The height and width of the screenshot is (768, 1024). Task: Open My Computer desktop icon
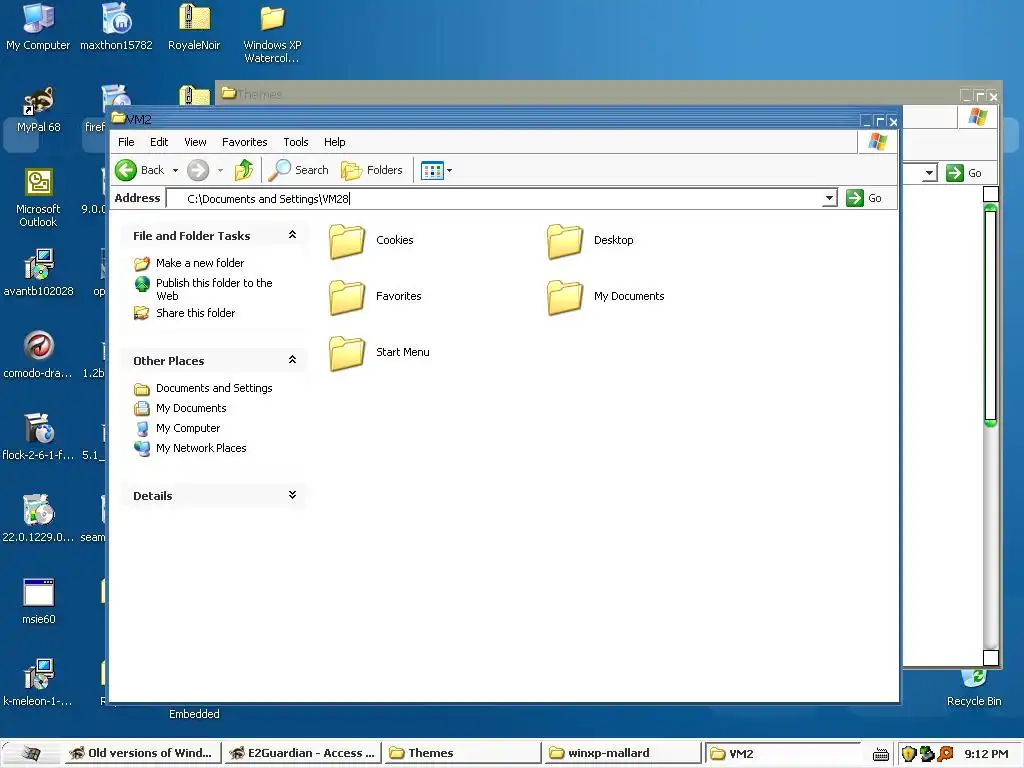pyautogui.click(x=38, y=27)
